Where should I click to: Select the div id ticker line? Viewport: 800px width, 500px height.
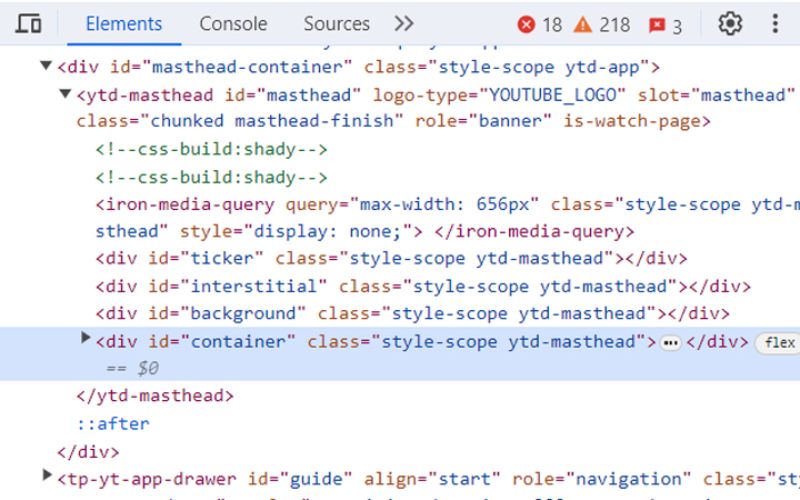(391, 258)
